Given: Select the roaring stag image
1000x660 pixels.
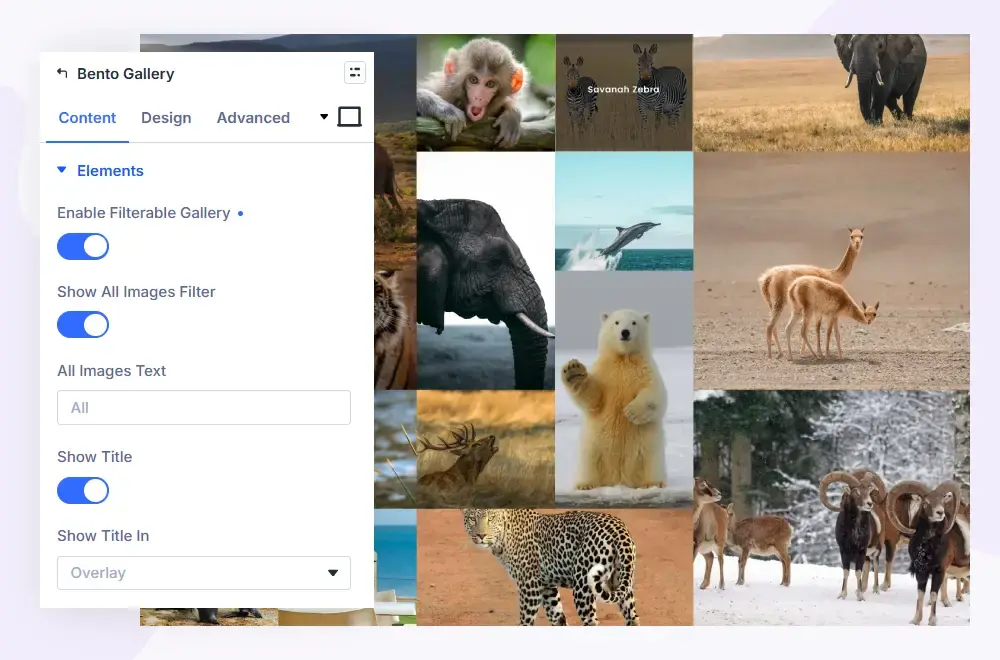Looking at the screenshot, I should pos(486,449).
